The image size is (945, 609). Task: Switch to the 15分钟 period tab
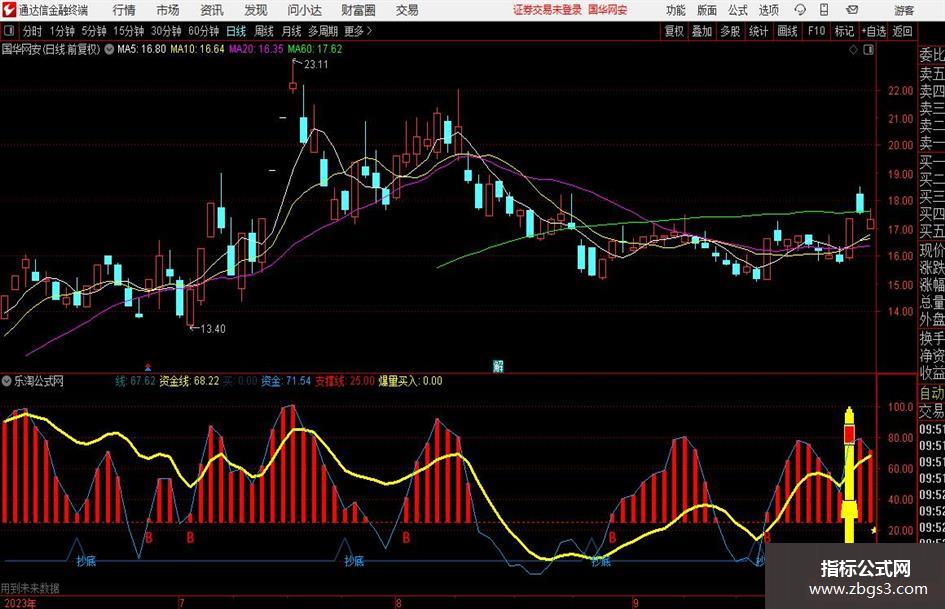coord(129,31)
